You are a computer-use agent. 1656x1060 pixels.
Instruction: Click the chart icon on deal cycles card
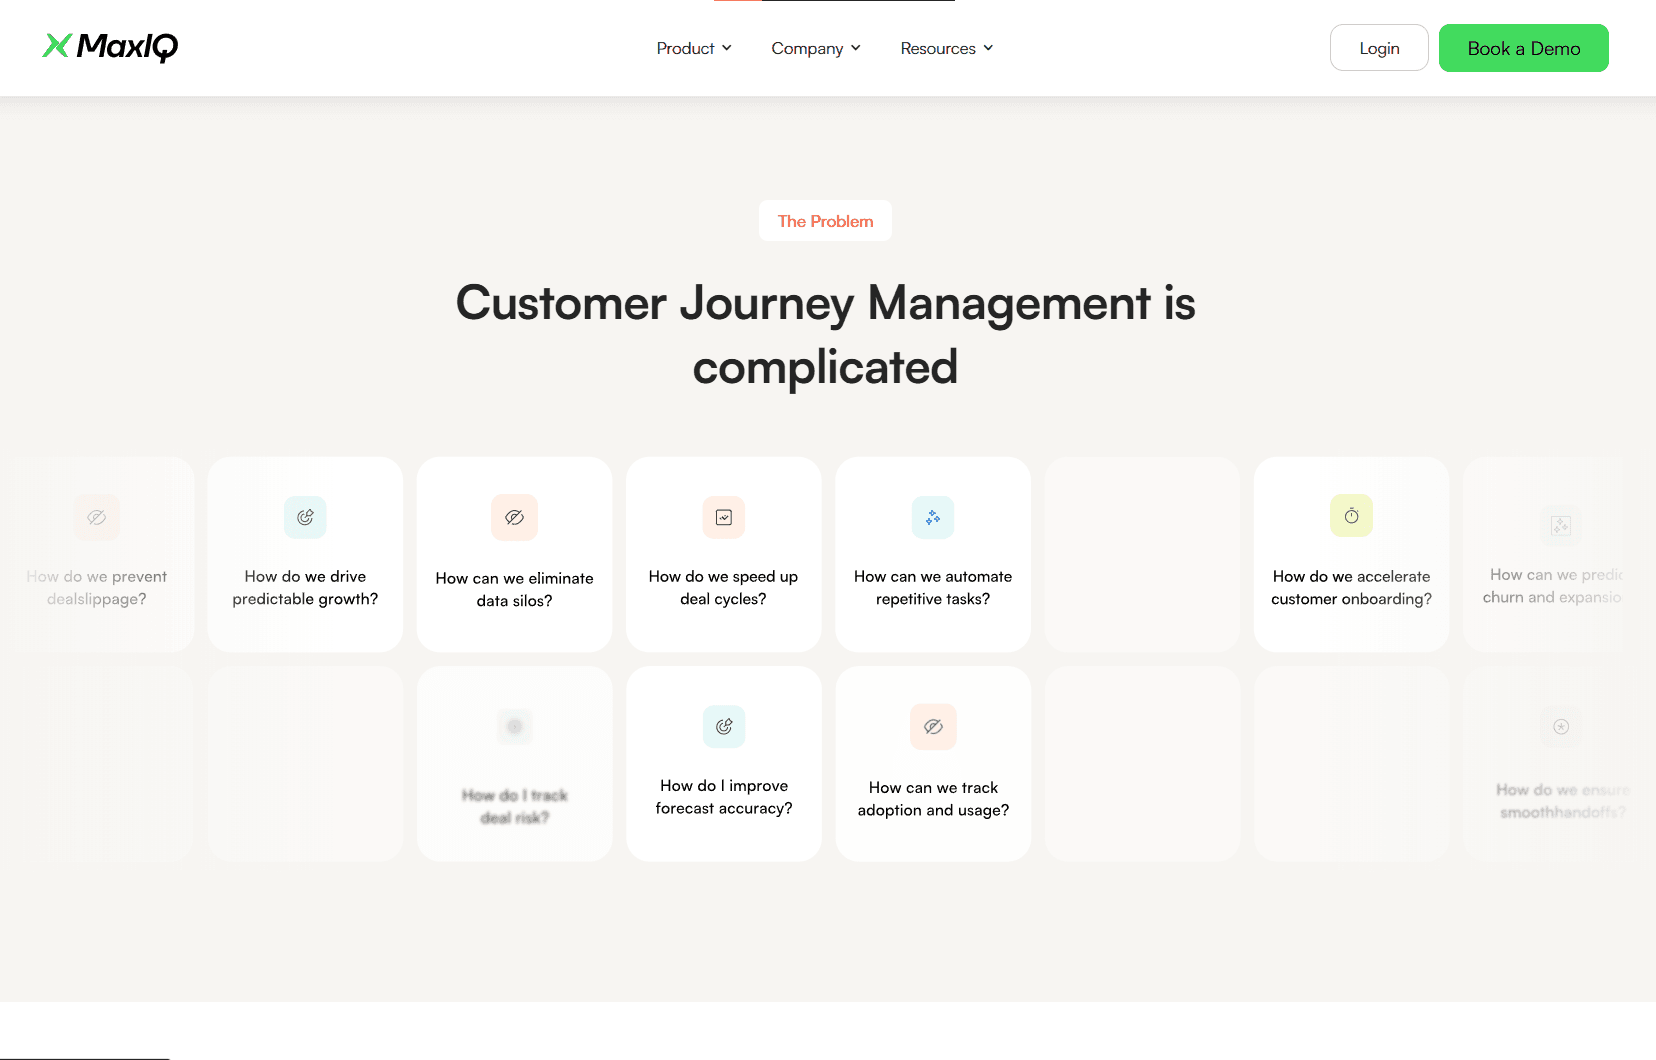[x=723, y=517]
